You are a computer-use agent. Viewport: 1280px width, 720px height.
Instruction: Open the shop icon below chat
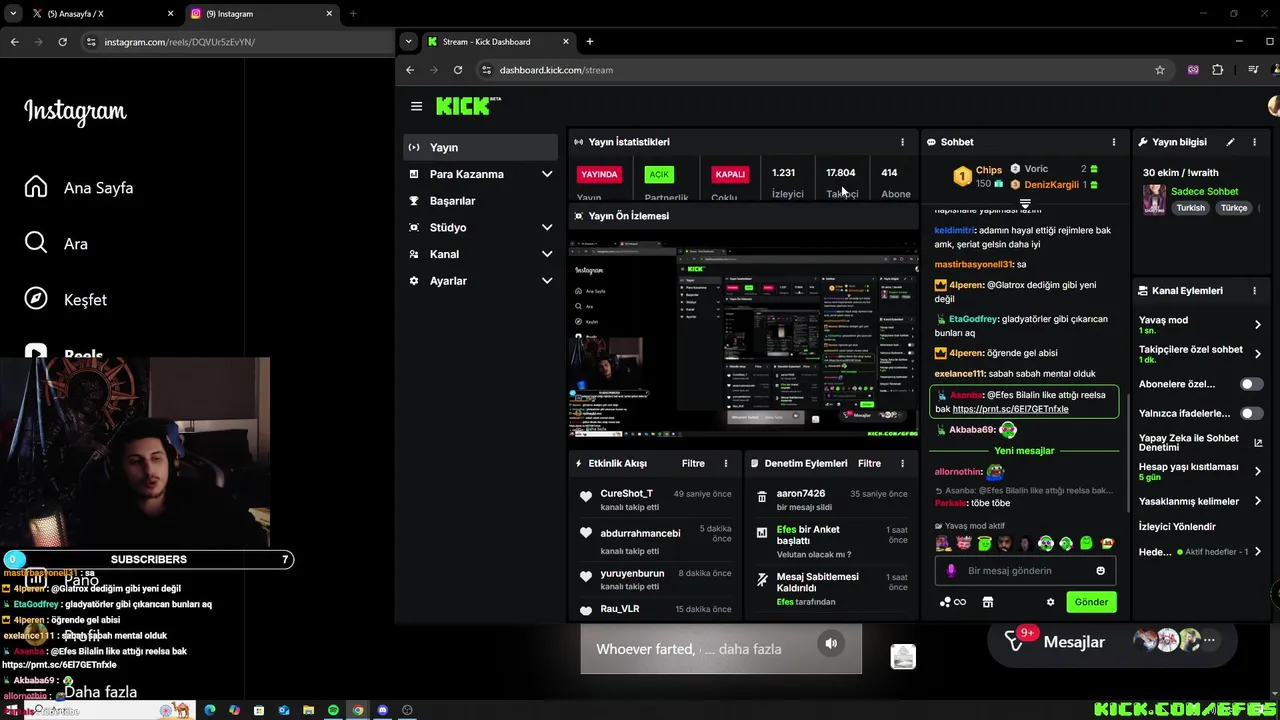[x=988, y=602]
